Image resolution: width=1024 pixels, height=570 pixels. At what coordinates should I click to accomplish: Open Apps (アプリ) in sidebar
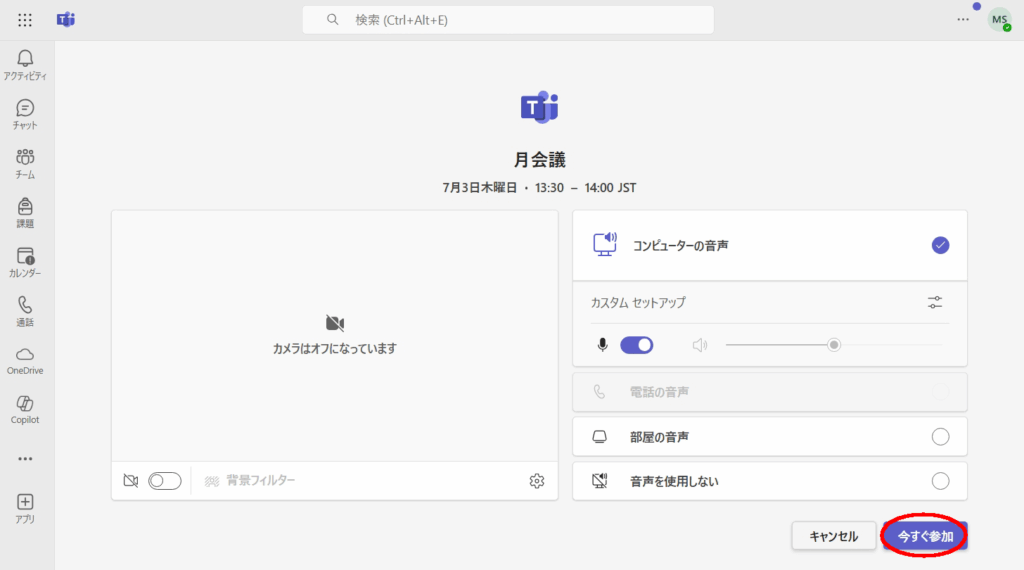(x=25, y=509)
